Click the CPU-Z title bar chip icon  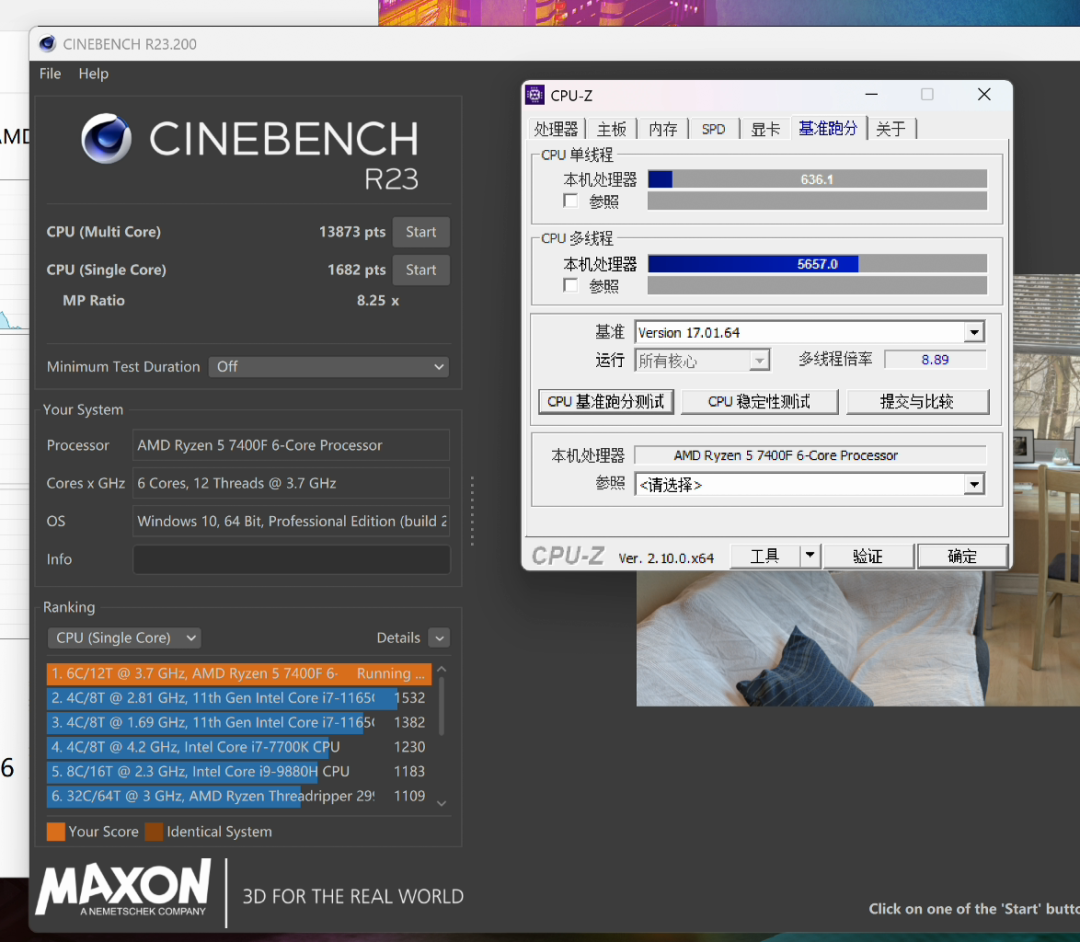coord(535,95)
